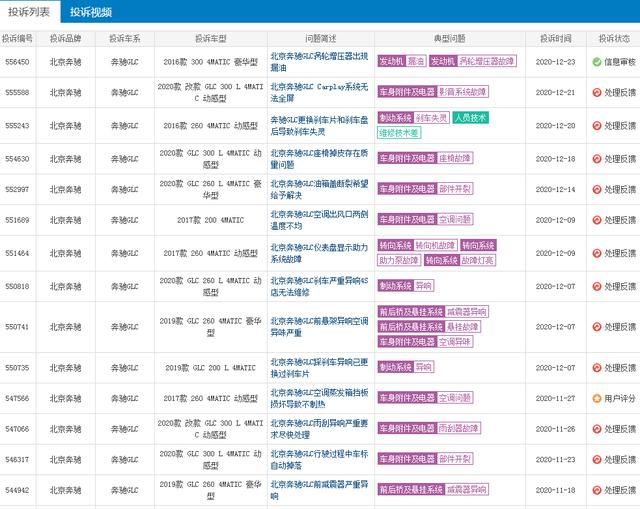
Task: Click 制动系统 异响 tag in row 550818
Action: pos(406,286)
